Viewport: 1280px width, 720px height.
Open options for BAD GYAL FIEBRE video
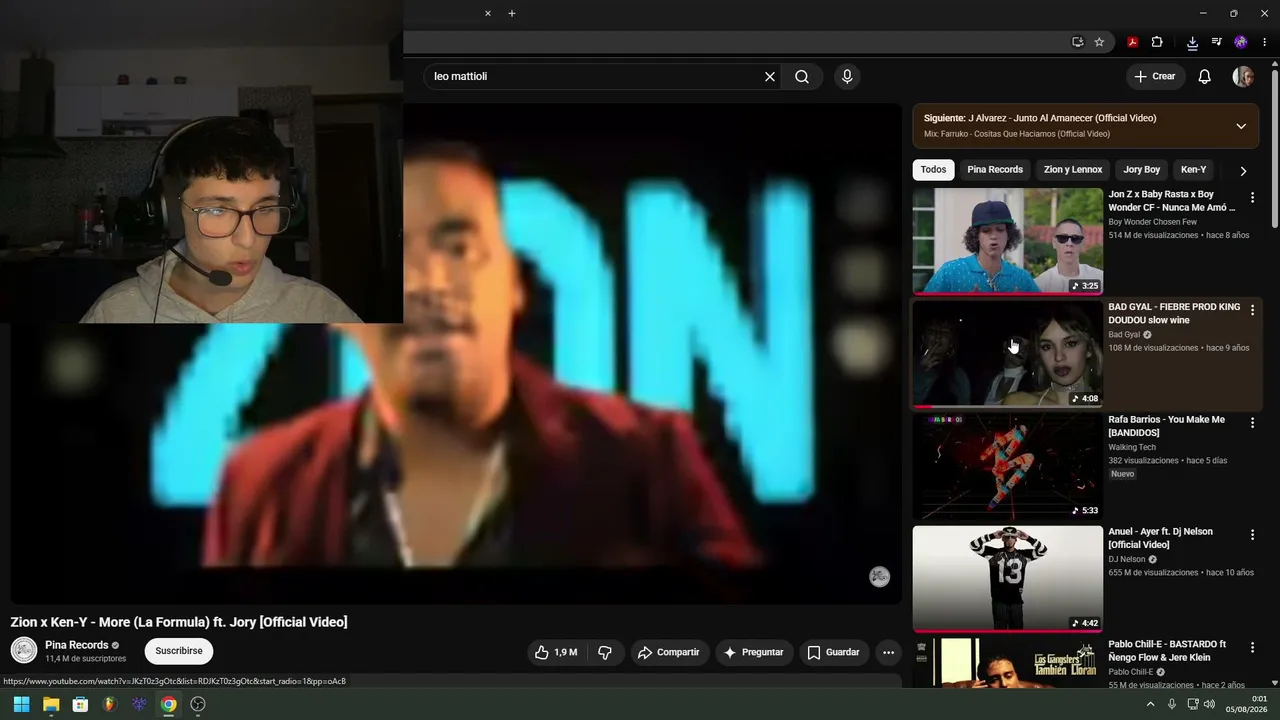tap(1252, 311)
